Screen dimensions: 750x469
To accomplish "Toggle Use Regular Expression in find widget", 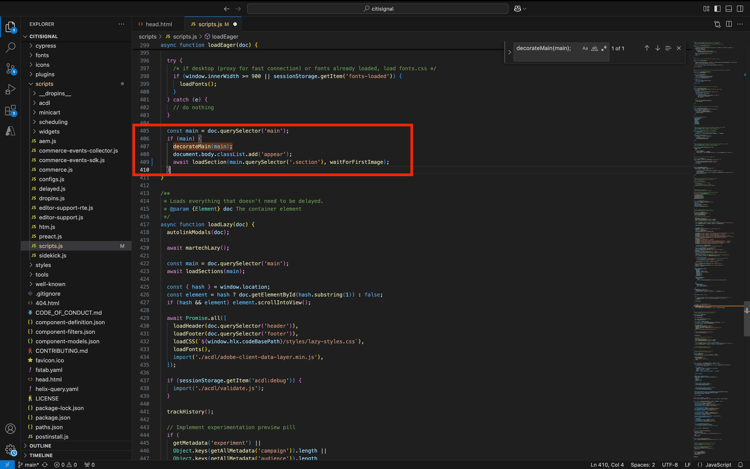I will point(604,48).
